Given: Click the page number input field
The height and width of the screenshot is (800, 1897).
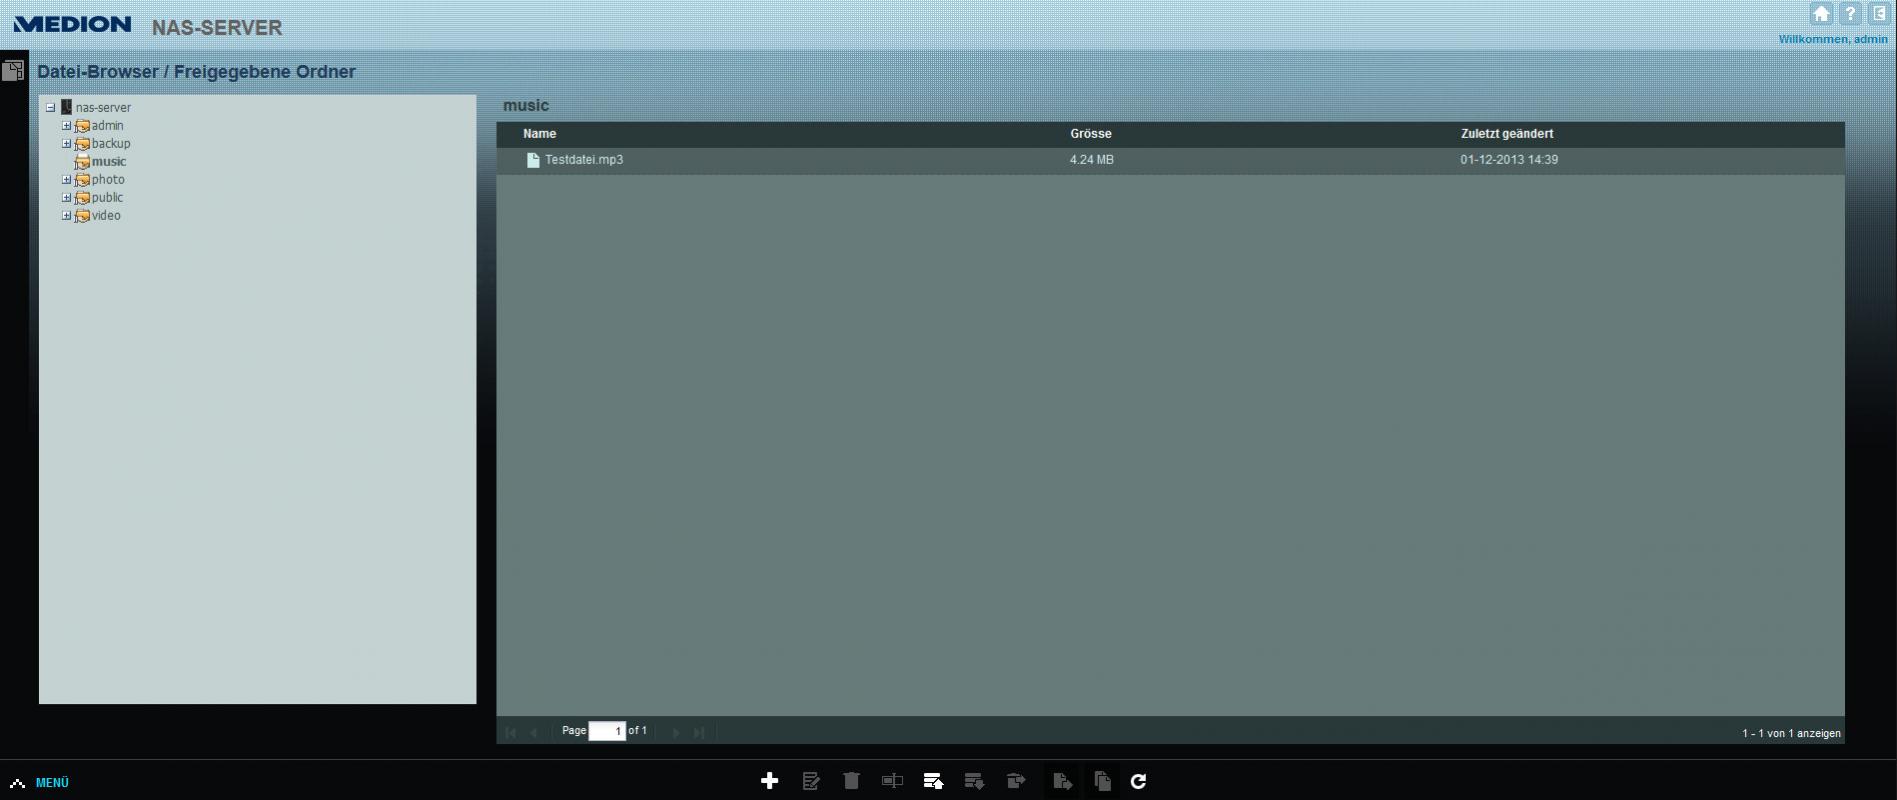Looking at the screenshot, I should pyautogui.click(x=607, y=731).
